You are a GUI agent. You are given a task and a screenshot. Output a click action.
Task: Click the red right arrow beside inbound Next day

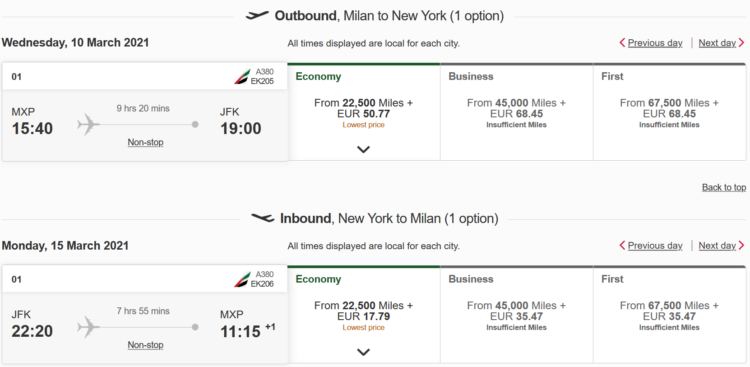point(741,245)
